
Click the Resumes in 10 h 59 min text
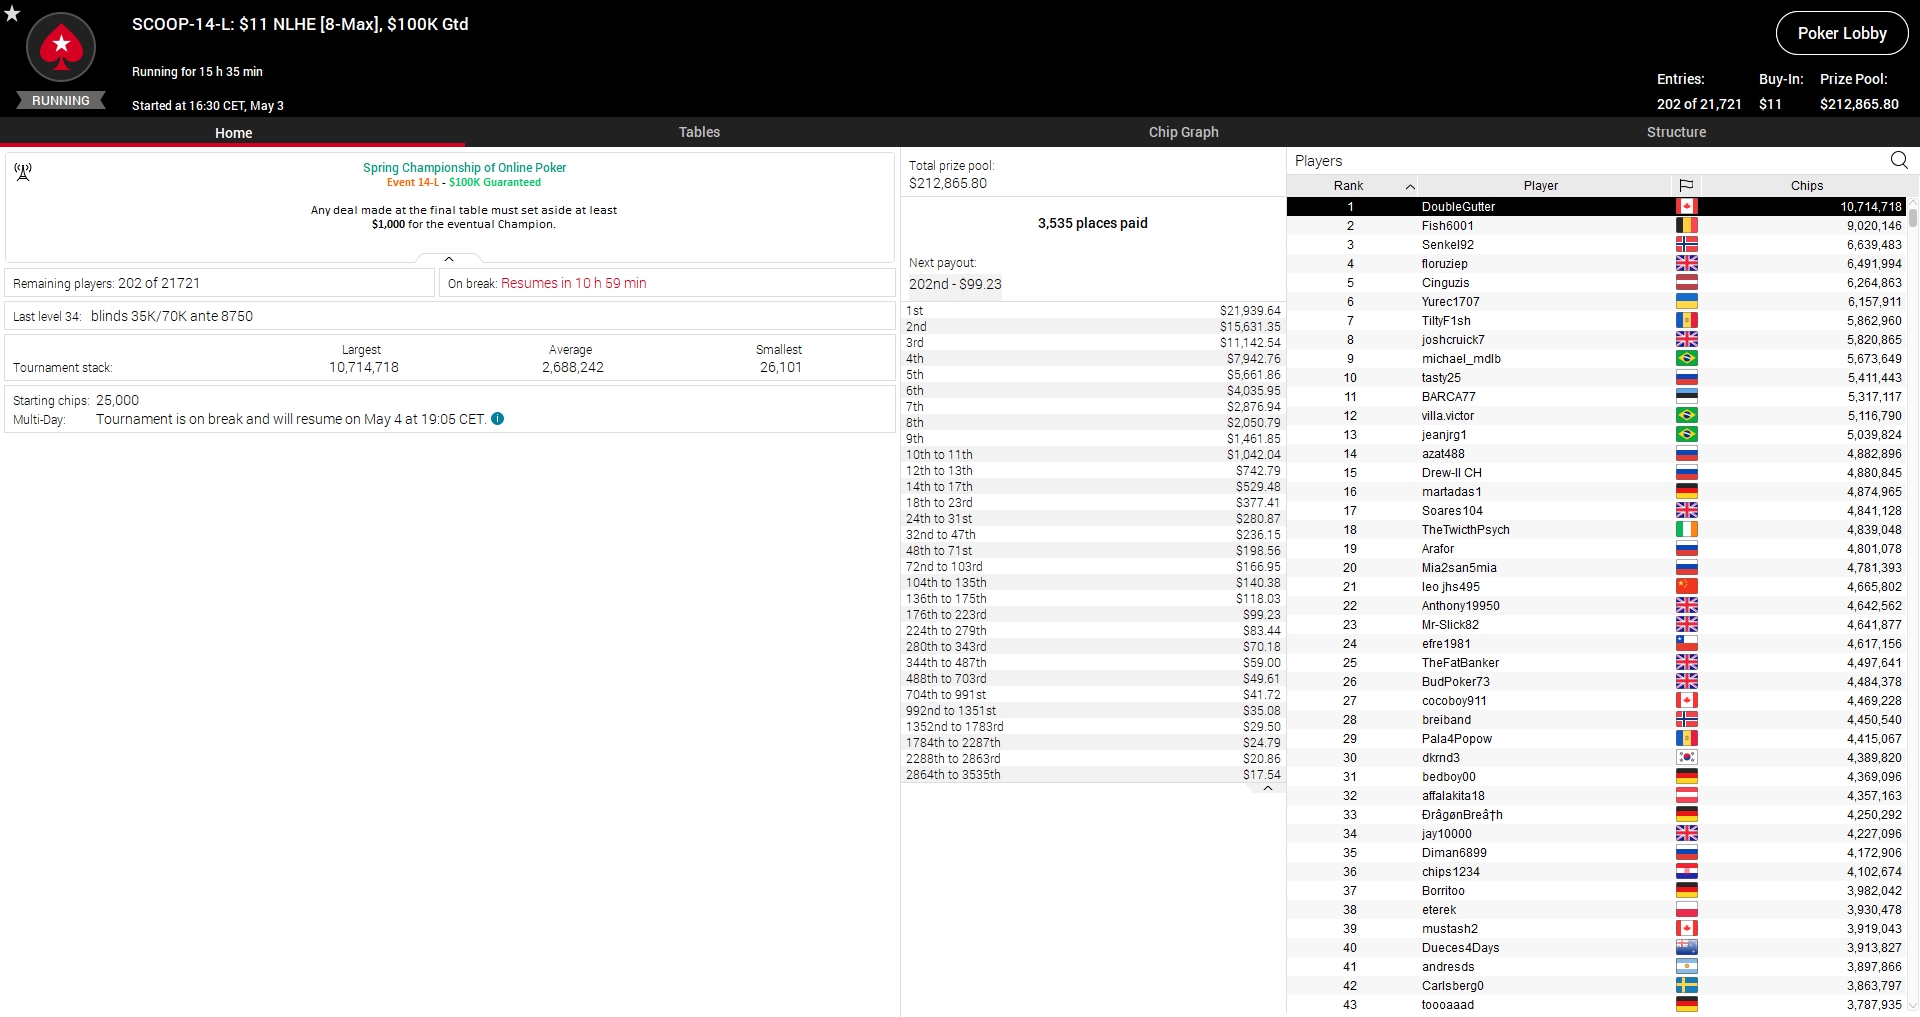click(574, 283)
